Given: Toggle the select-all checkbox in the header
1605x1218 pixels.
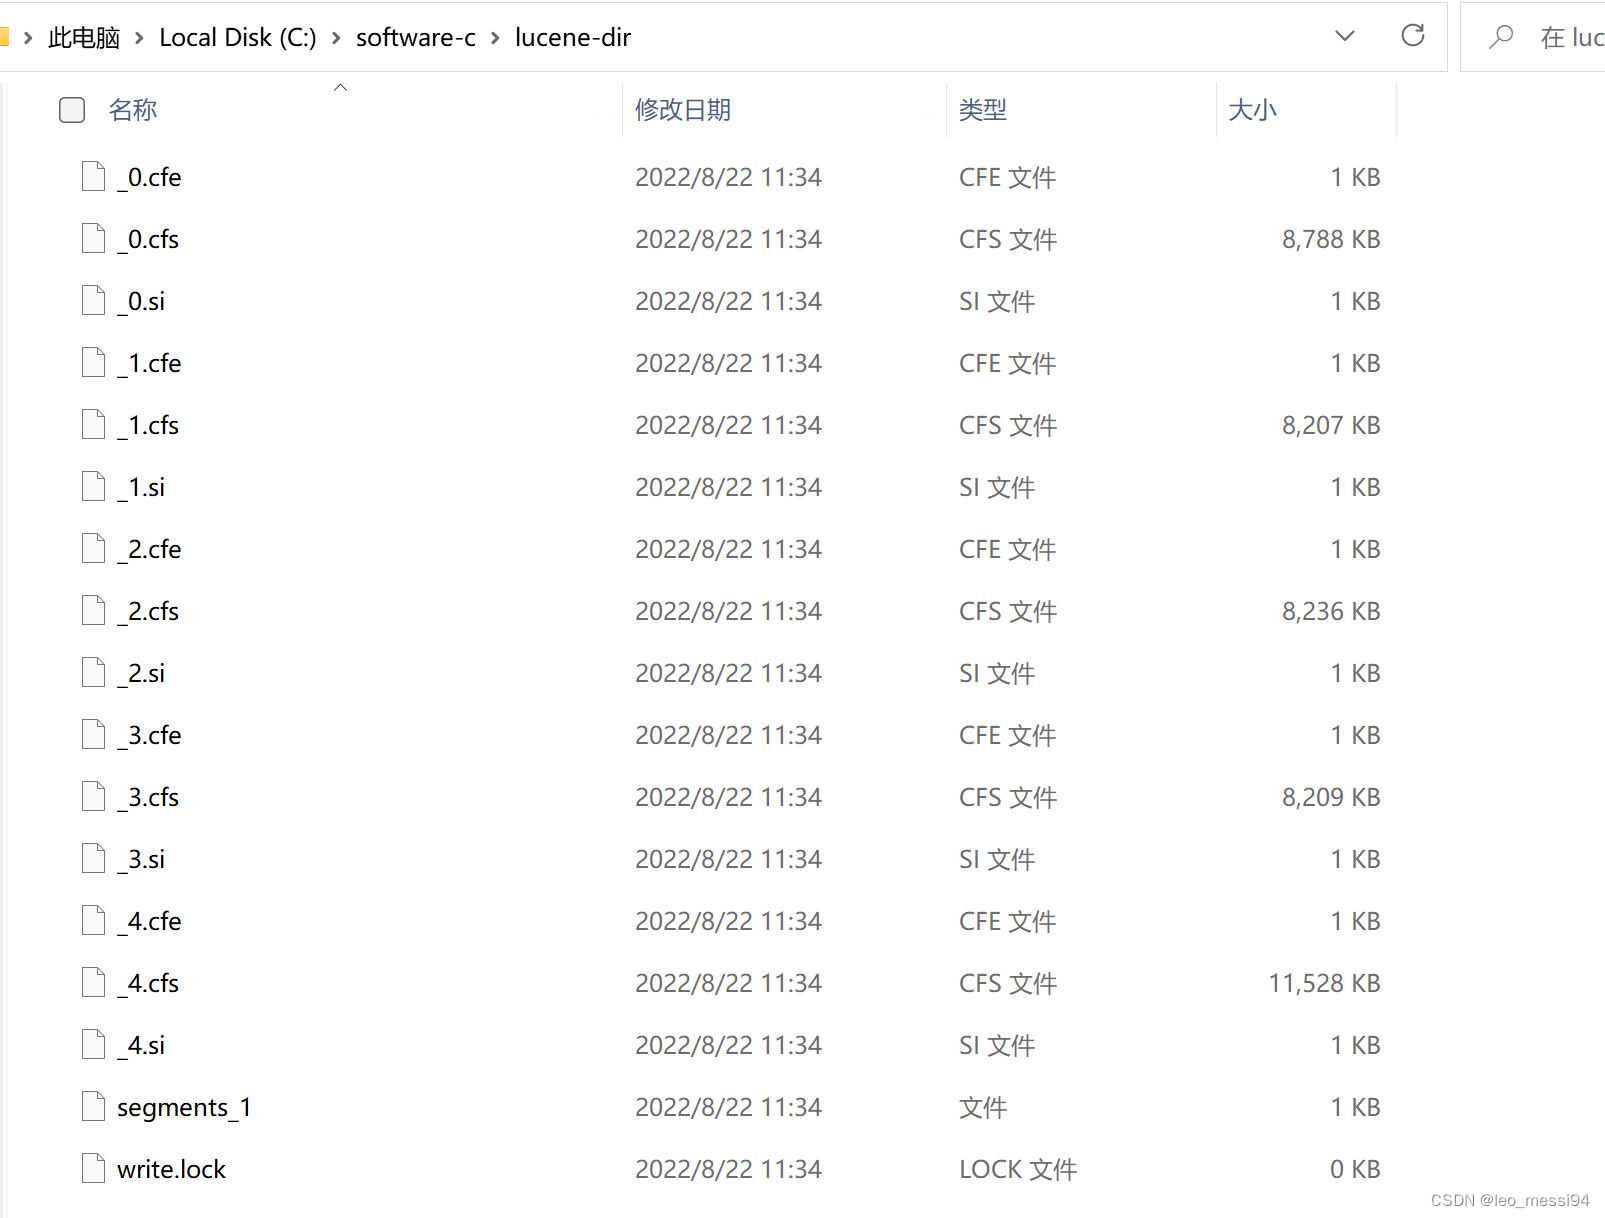Looking at the screenshot, I should click(x=71, y=110).
